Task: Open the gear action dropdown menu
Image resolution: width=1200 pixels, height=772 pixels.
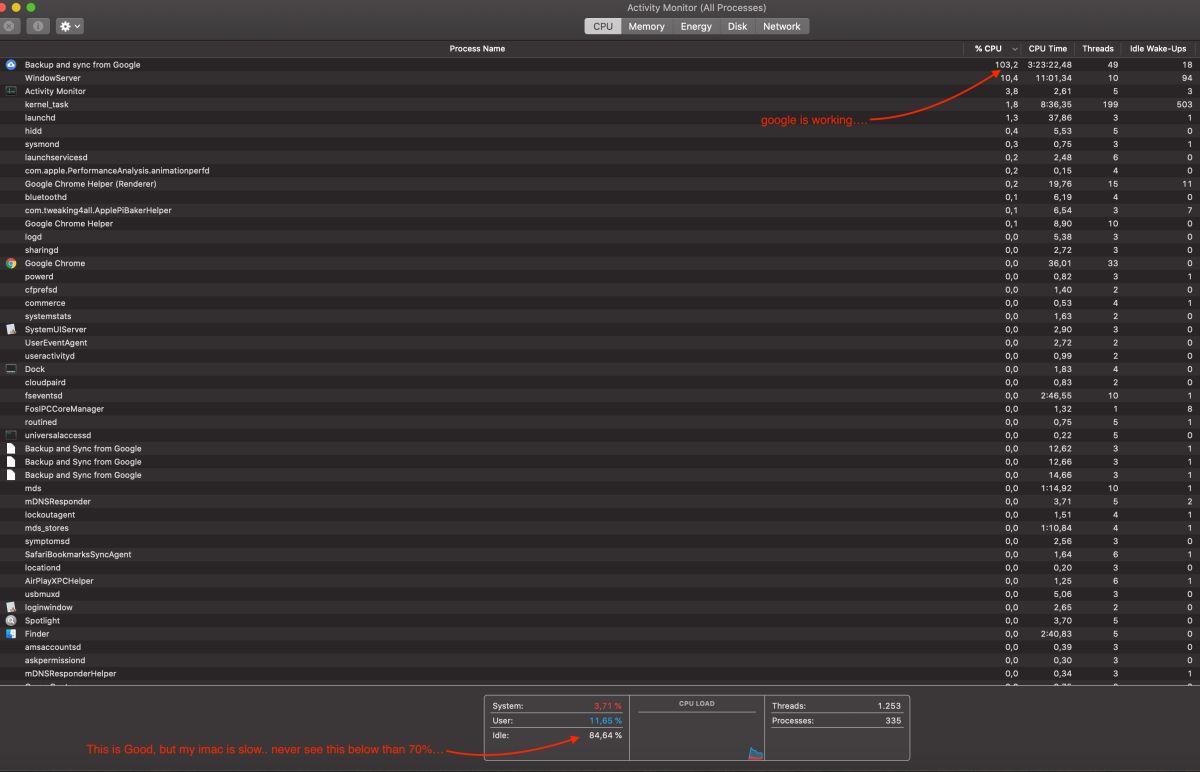Action: tap(70, 27)
